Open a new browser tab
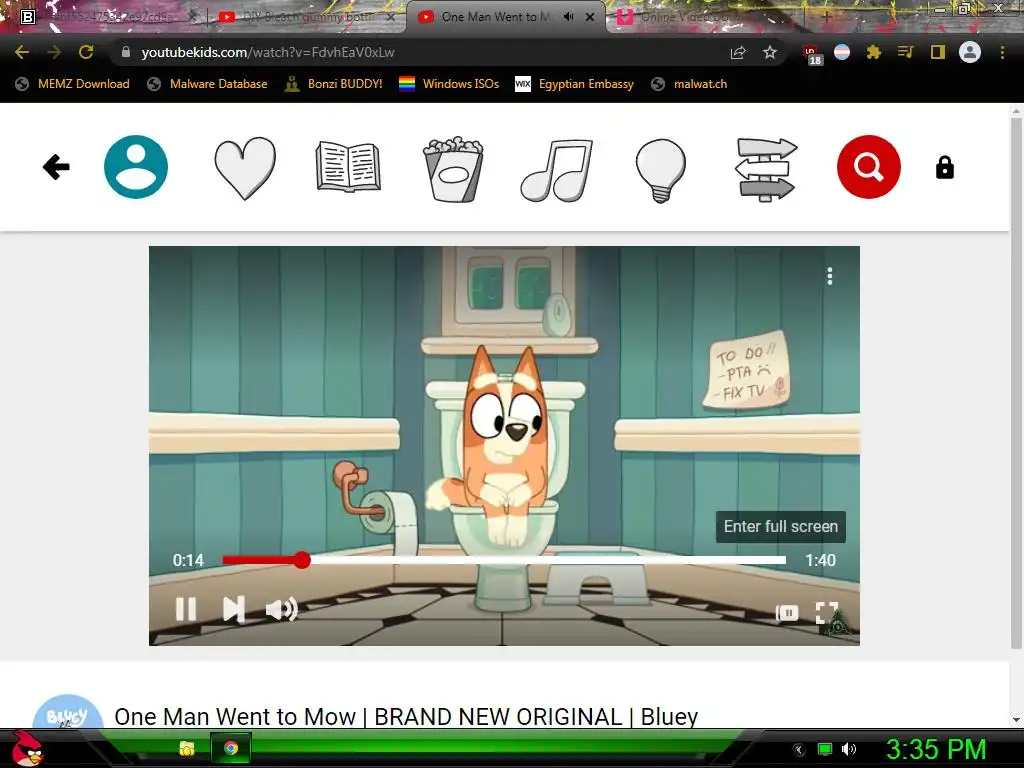This screenshot has height=768, width=1024. (x=826, y=18)
